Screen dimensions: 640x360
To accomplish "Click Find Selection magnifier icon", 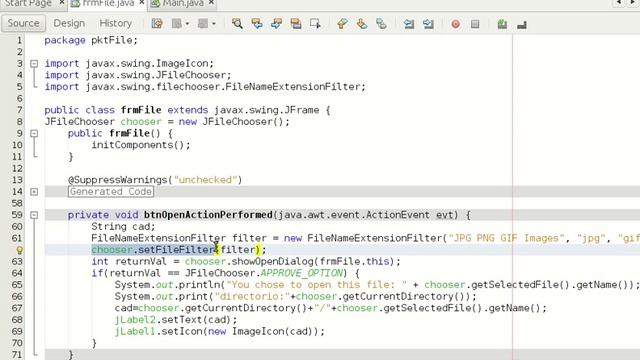I will coord(237,24).
